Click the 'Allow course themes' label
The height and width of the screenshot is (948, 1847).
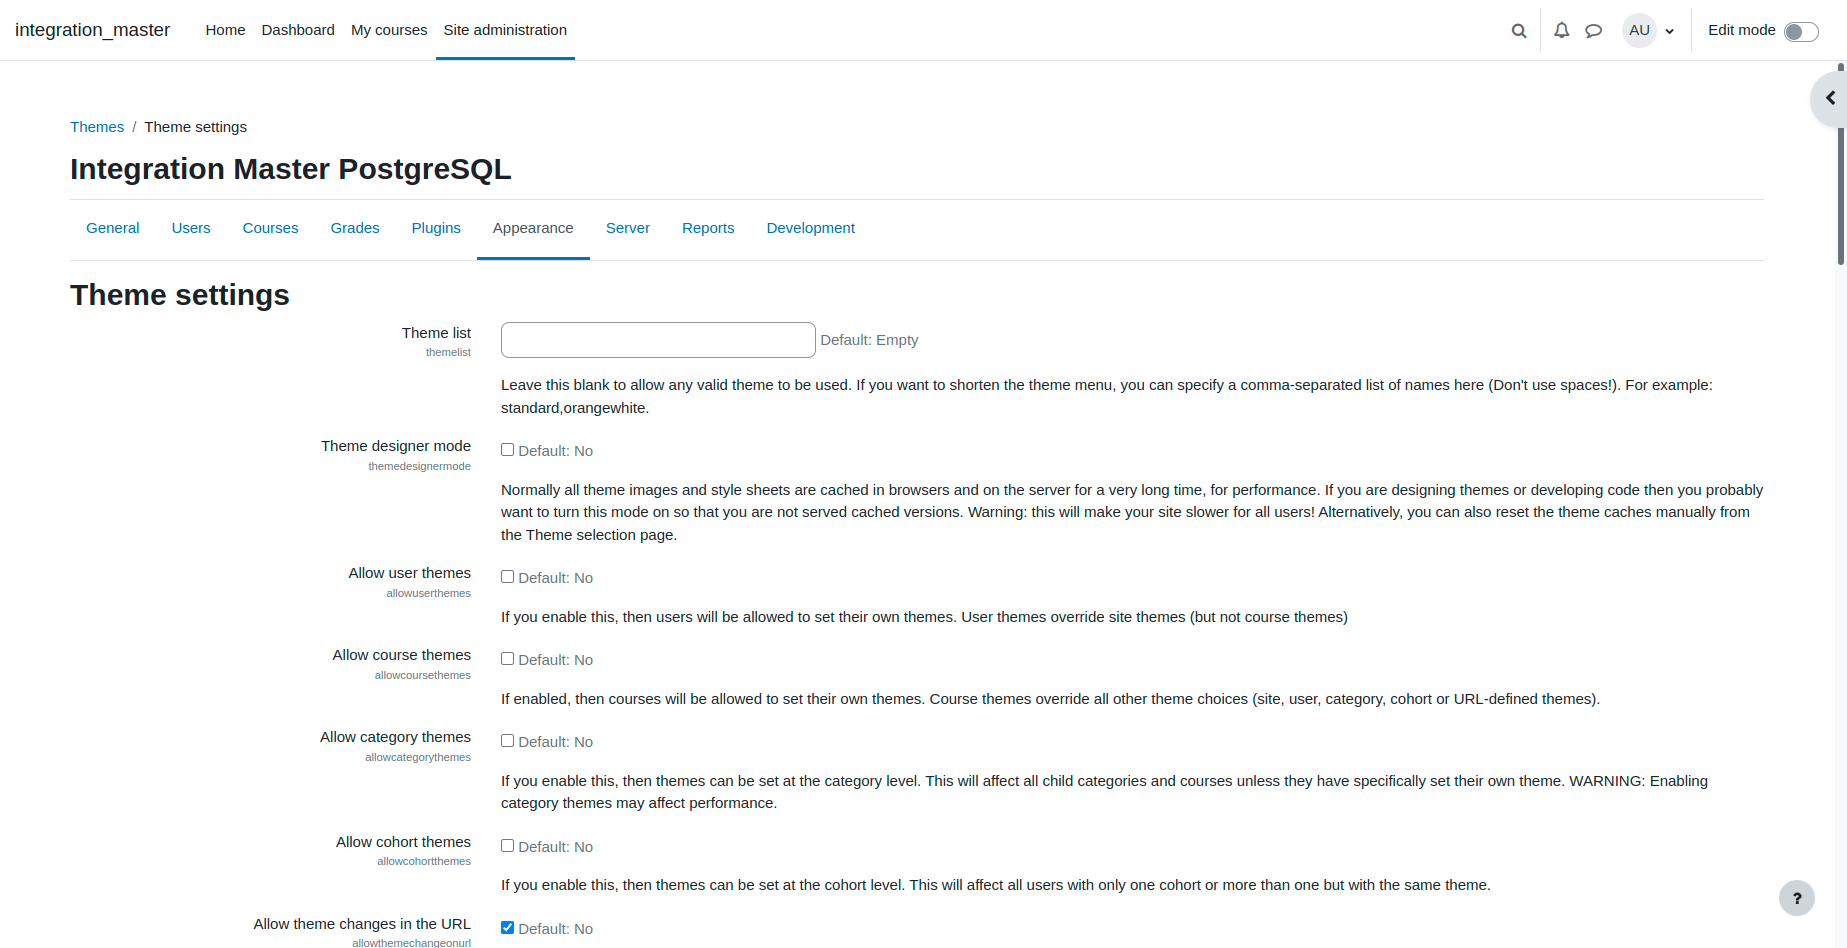click(402, 655)
